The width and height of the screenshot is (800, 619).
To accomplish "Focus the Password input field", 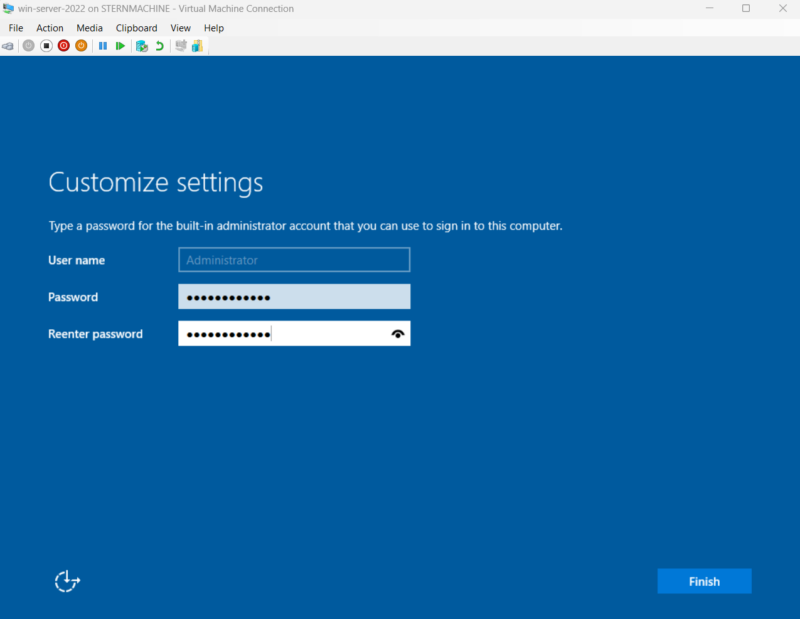I will pyautogui.click(x=294, y=296).
